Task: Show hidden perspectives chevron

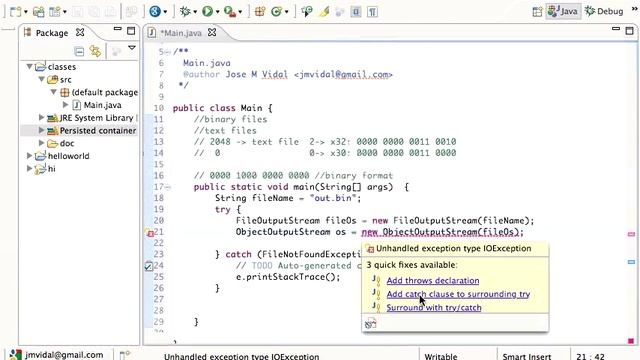Action: coord(635,9)
